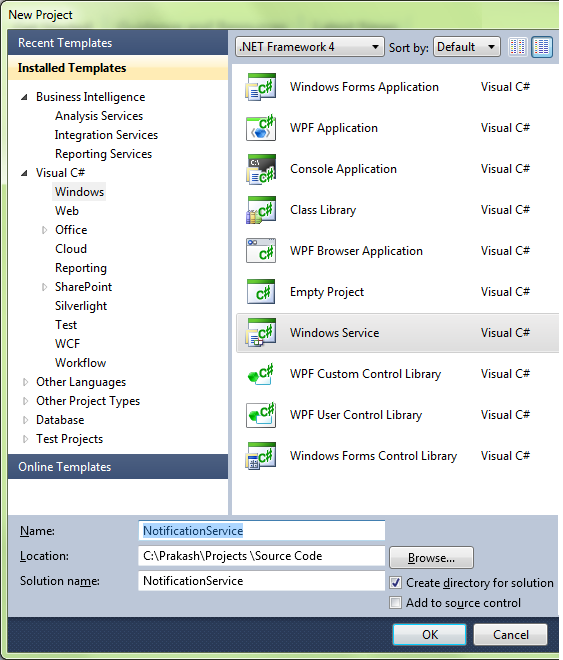Viewport: 563px width, 660px height.
Task: Uncheck Create directory for solution
Action: (x=396, y=583)
